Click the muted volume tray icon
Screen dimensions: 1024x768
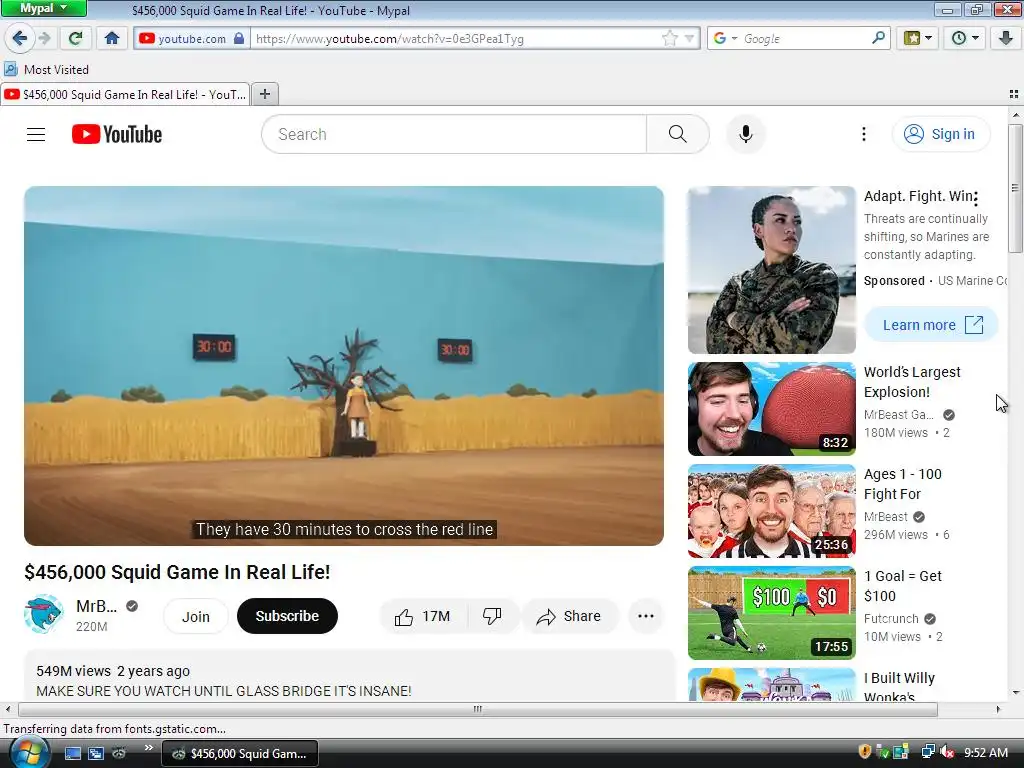[x=947, y=752]
